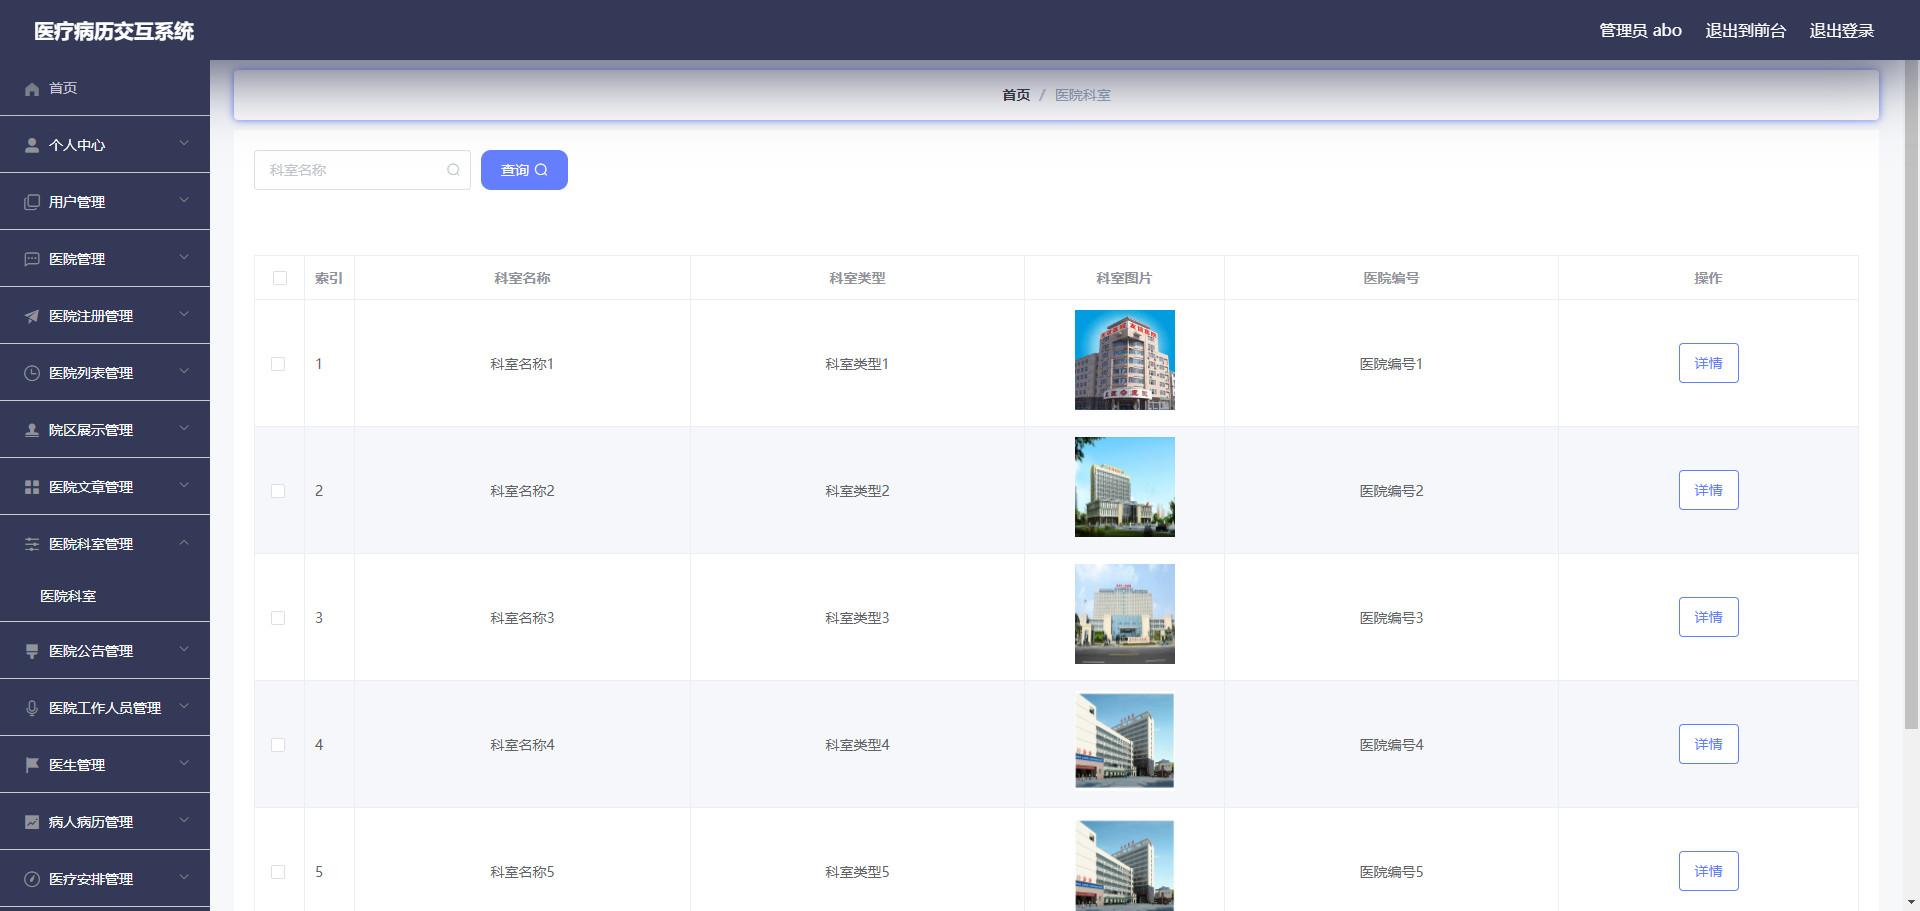The width and height of the screenshot is (1920, 911).
Task: Click the 医院编号5 table cell
Action: [x=1391, y=872]
